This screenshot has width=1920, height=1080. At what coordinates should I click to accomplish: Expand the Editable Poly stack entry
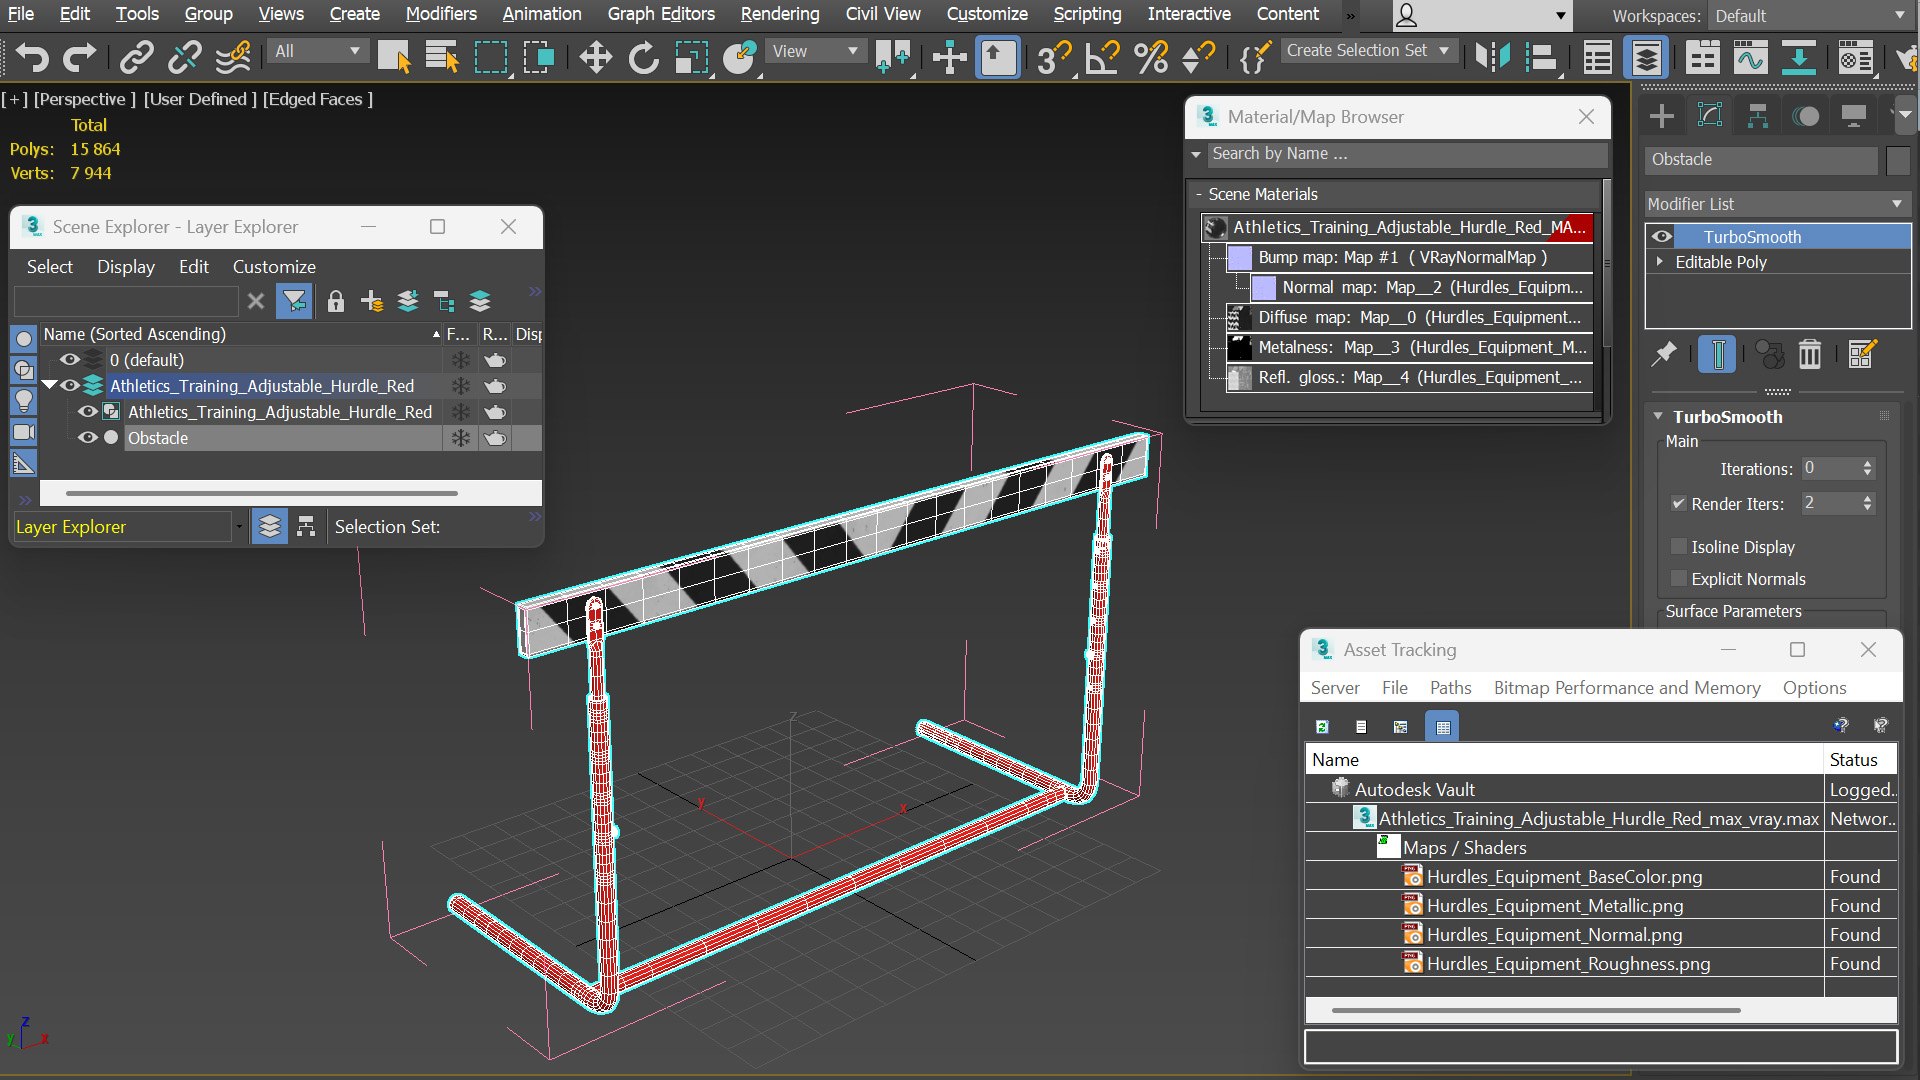(1660, 262)
